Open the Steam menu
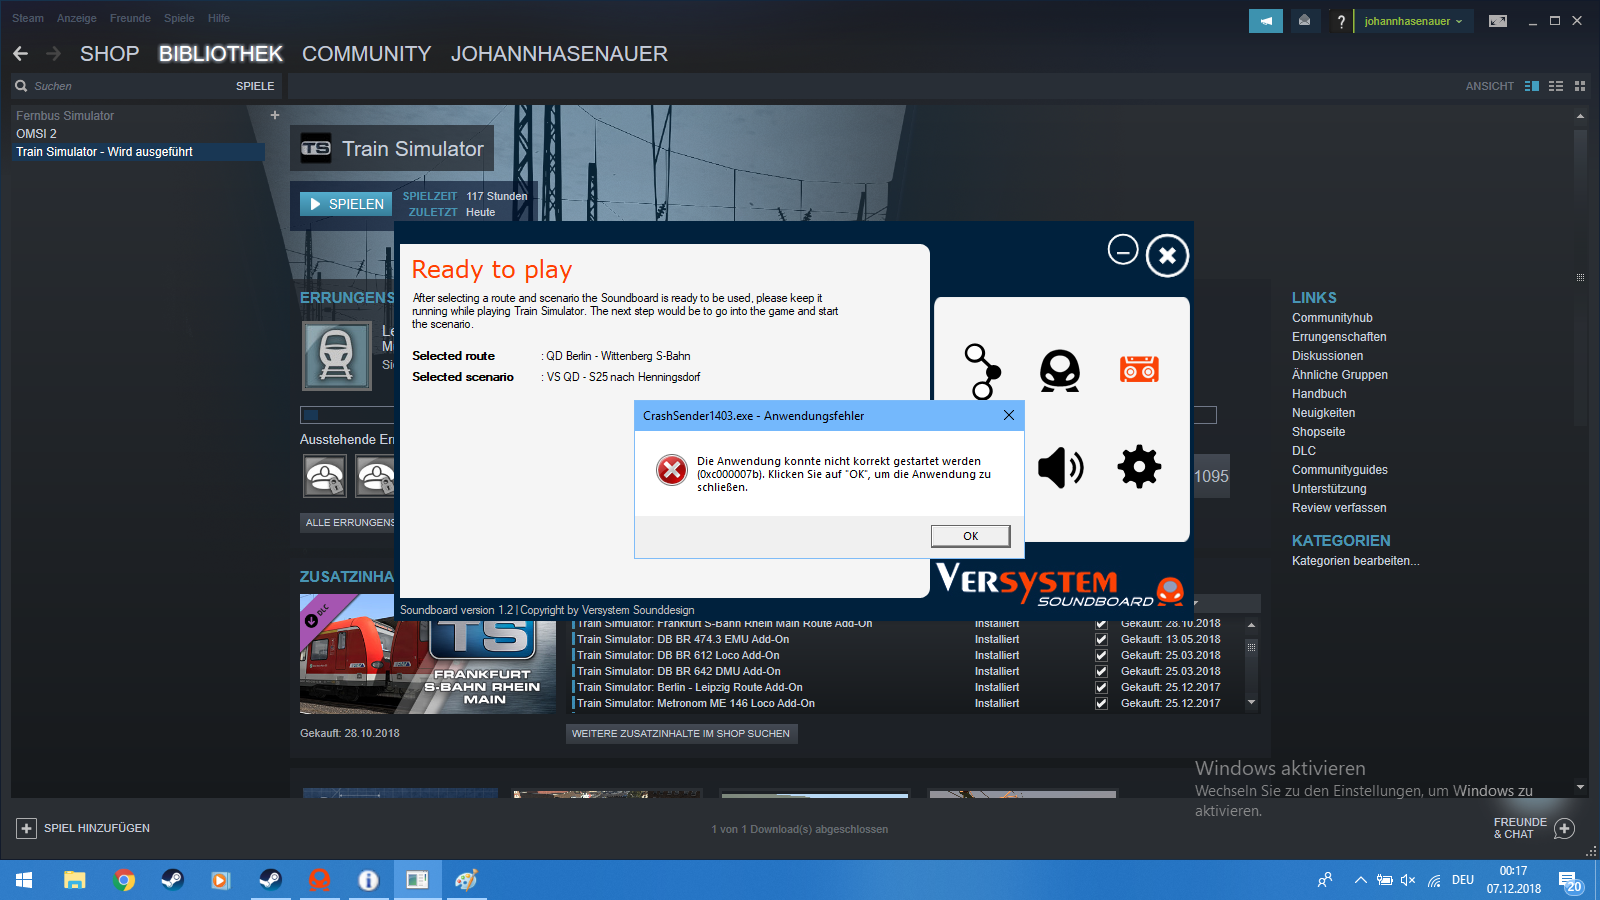The width and height of the screenshot is (1600, 900). pyautogui.click(x=28, y=18)
